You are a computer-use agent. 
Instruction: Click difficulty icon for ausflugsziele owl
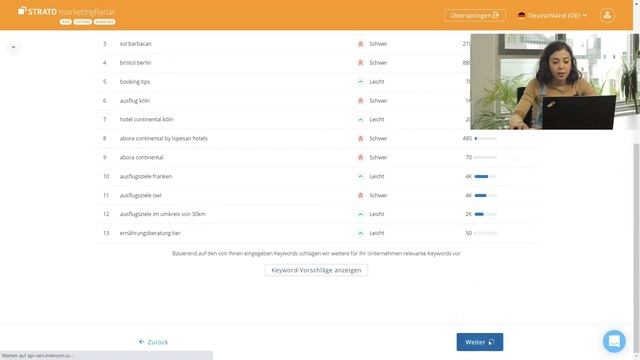[x=360, y=196]
